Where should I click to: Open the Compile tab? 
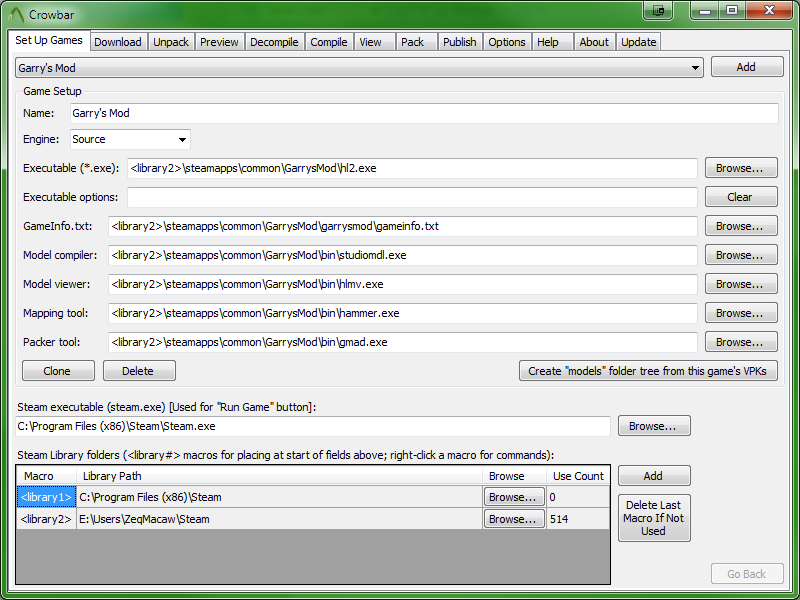pos(329,42)
